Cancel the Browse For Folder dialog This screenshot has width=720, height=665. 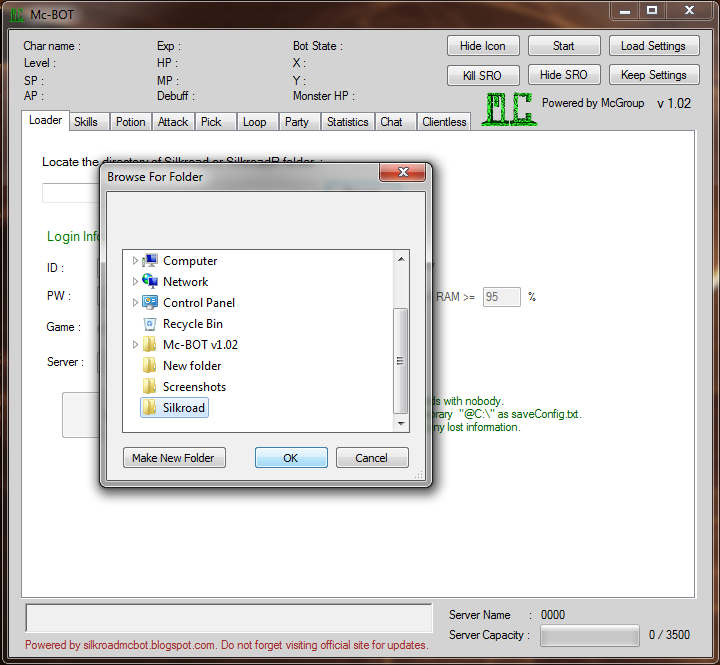tap(372, 458)
